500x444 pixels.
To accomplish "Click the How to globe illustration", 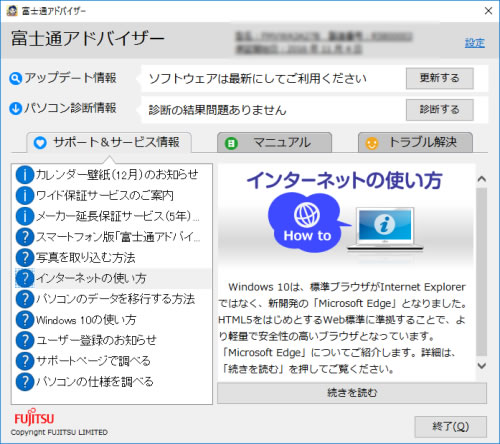I will click(308, 222).
